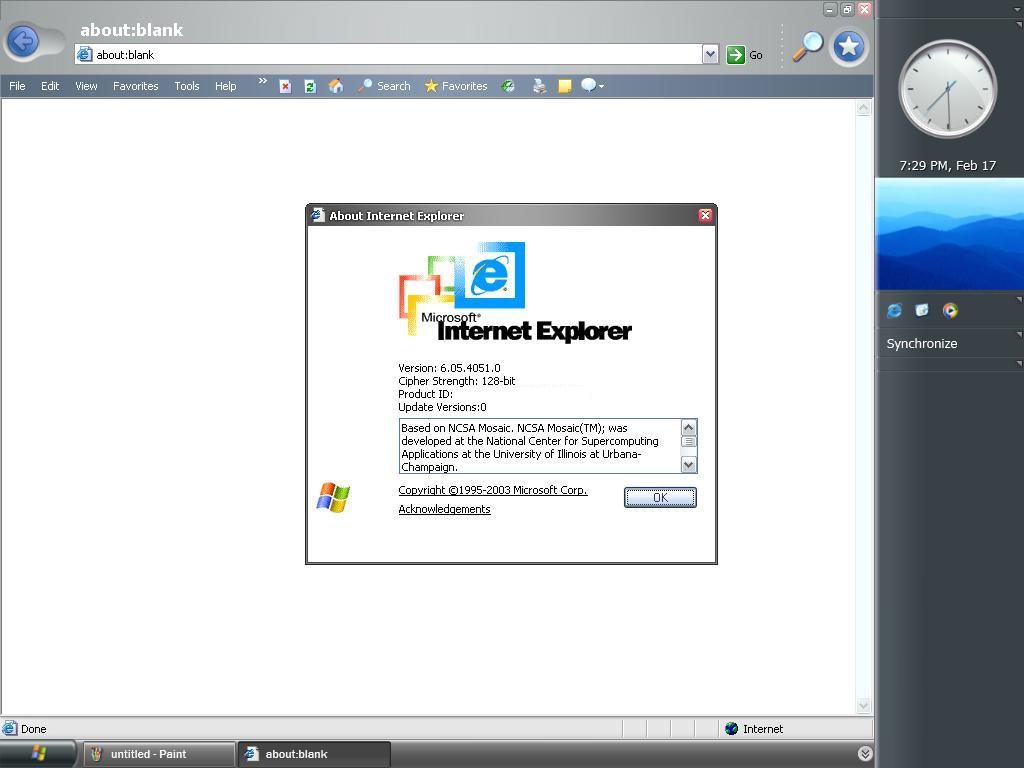
Task: Click the Cipher Strength: 128-bit text
Action: coord(456,381)
